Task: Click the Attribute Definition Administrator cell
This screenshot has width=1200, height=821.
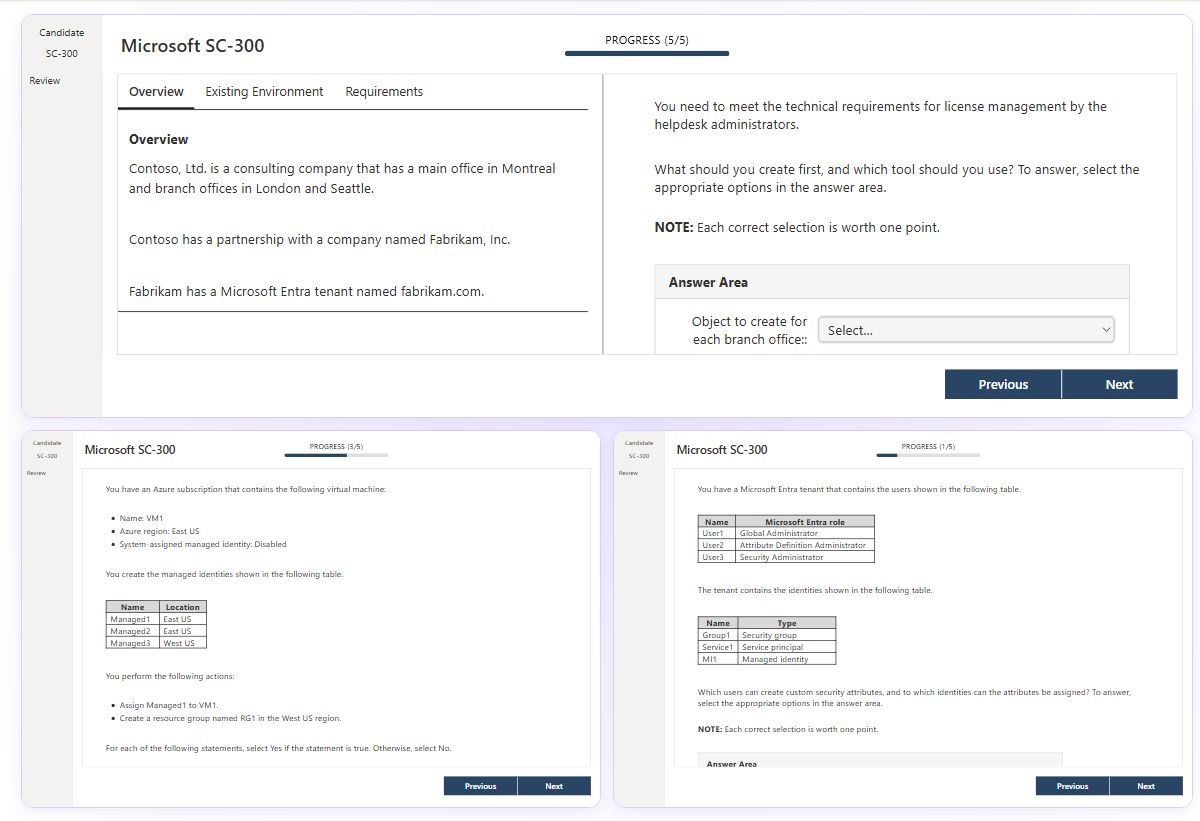Action: pos(805,545)
